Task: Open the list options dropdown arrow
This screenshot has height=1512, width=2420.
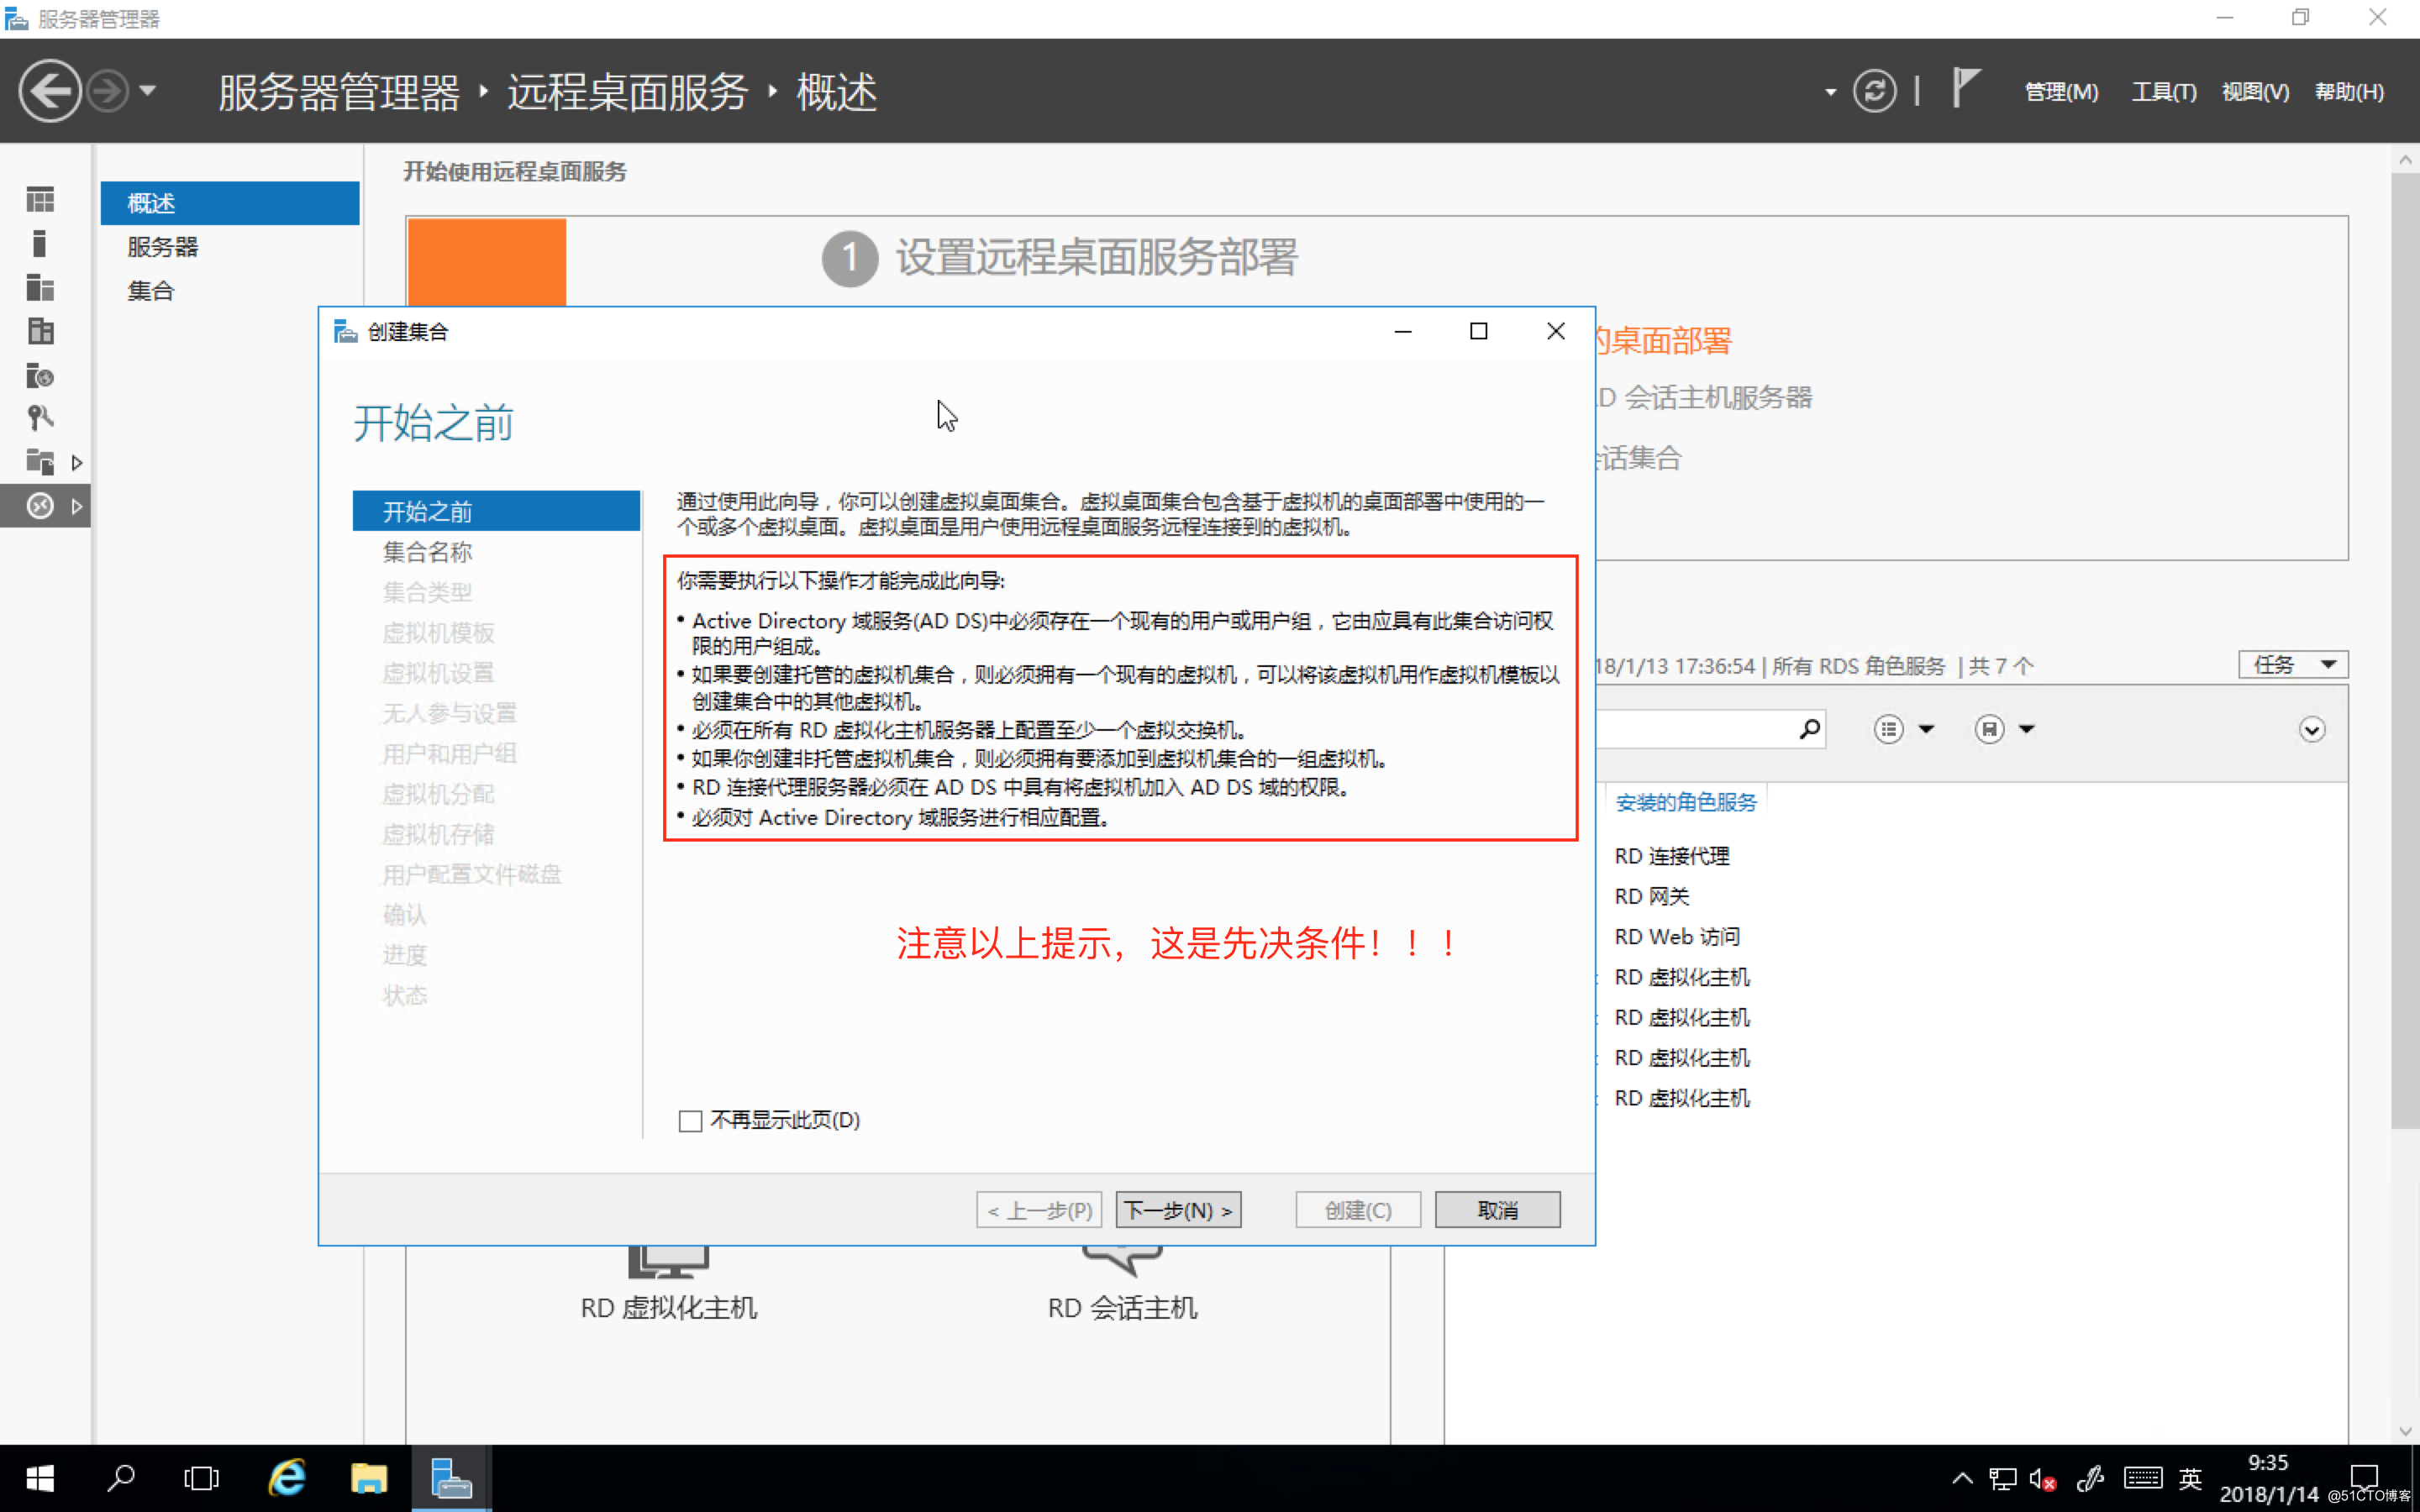Action: pyautogui.click(x=1926, y=729)
